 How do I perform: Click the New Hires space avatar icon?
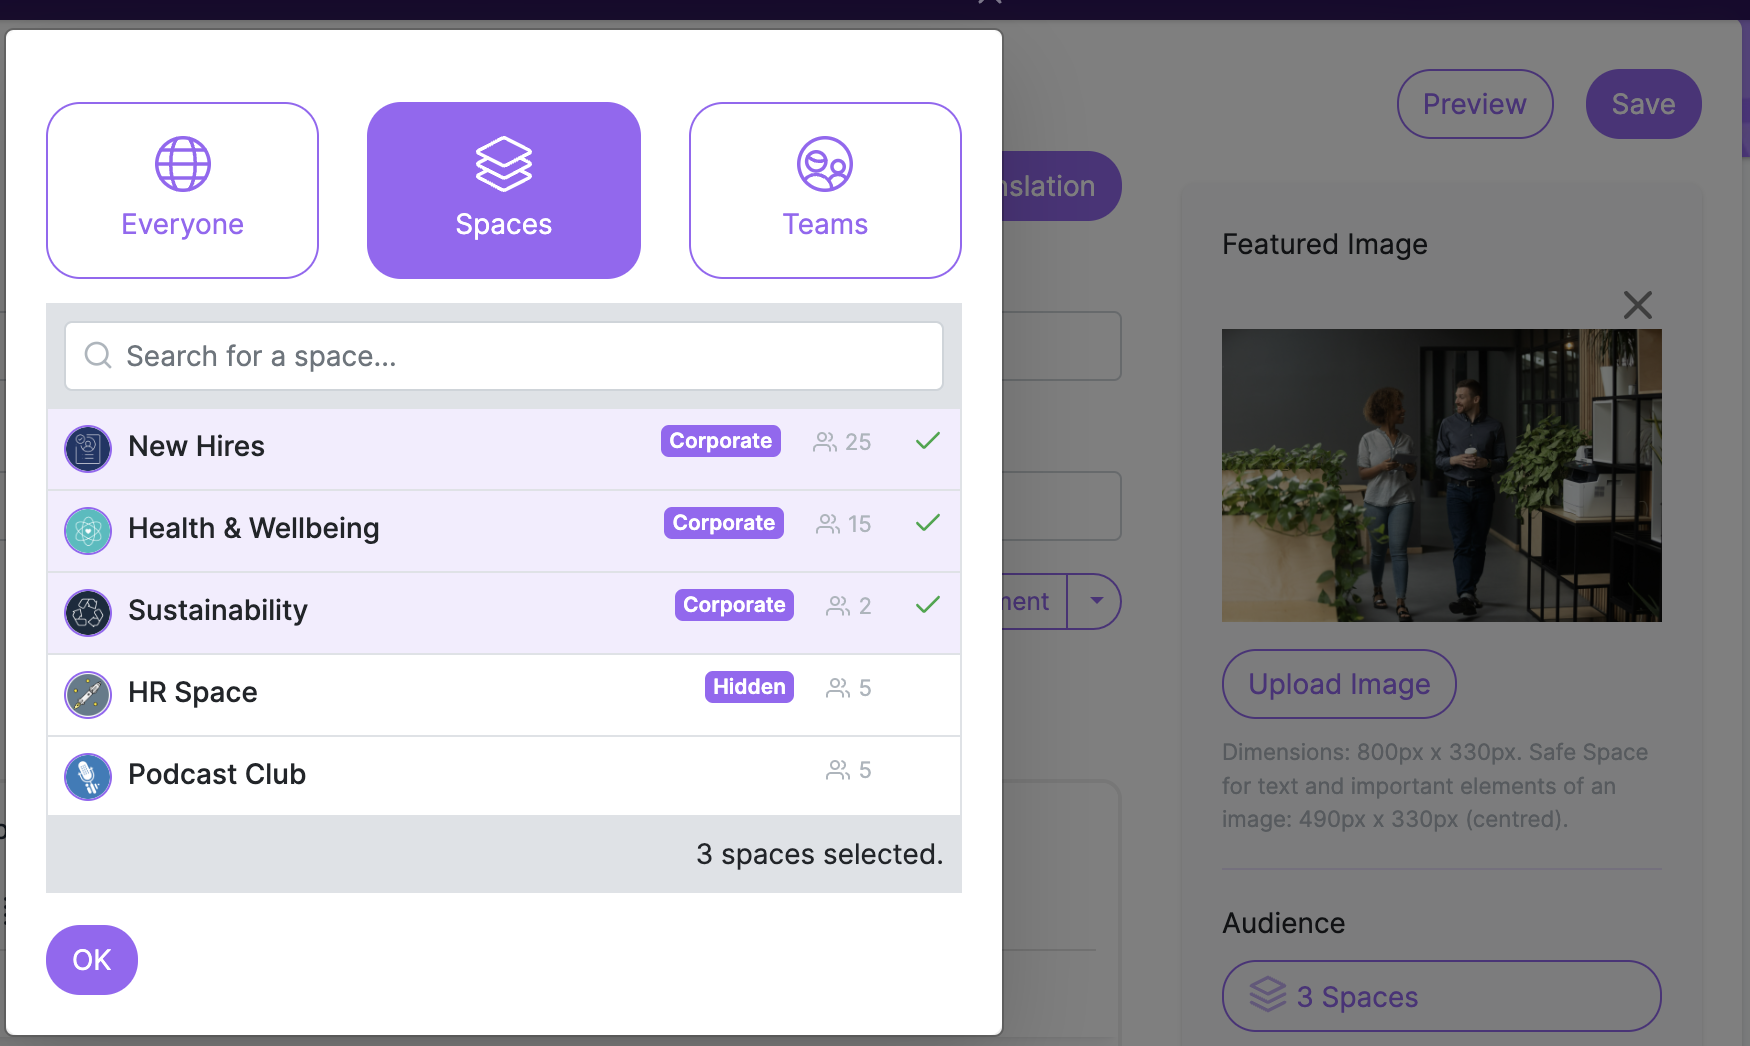pos(88,448)
